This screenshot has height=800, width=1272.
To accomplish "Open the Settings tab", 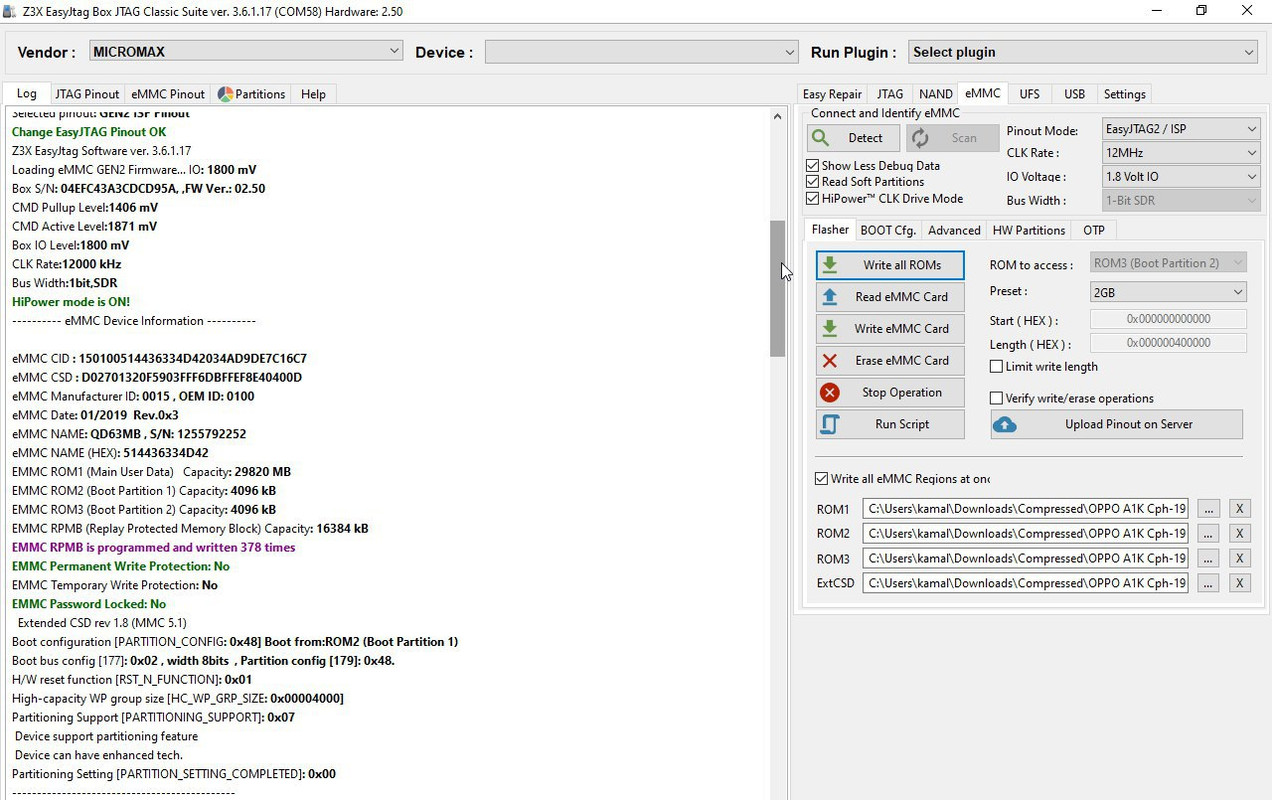I will tap(1125, 94).
